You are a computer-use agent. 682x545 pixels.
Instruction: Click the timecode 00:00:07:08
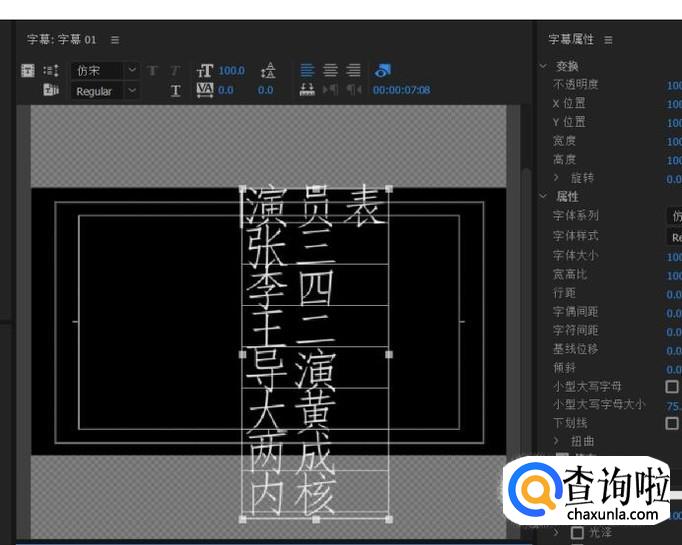point(401,90)
